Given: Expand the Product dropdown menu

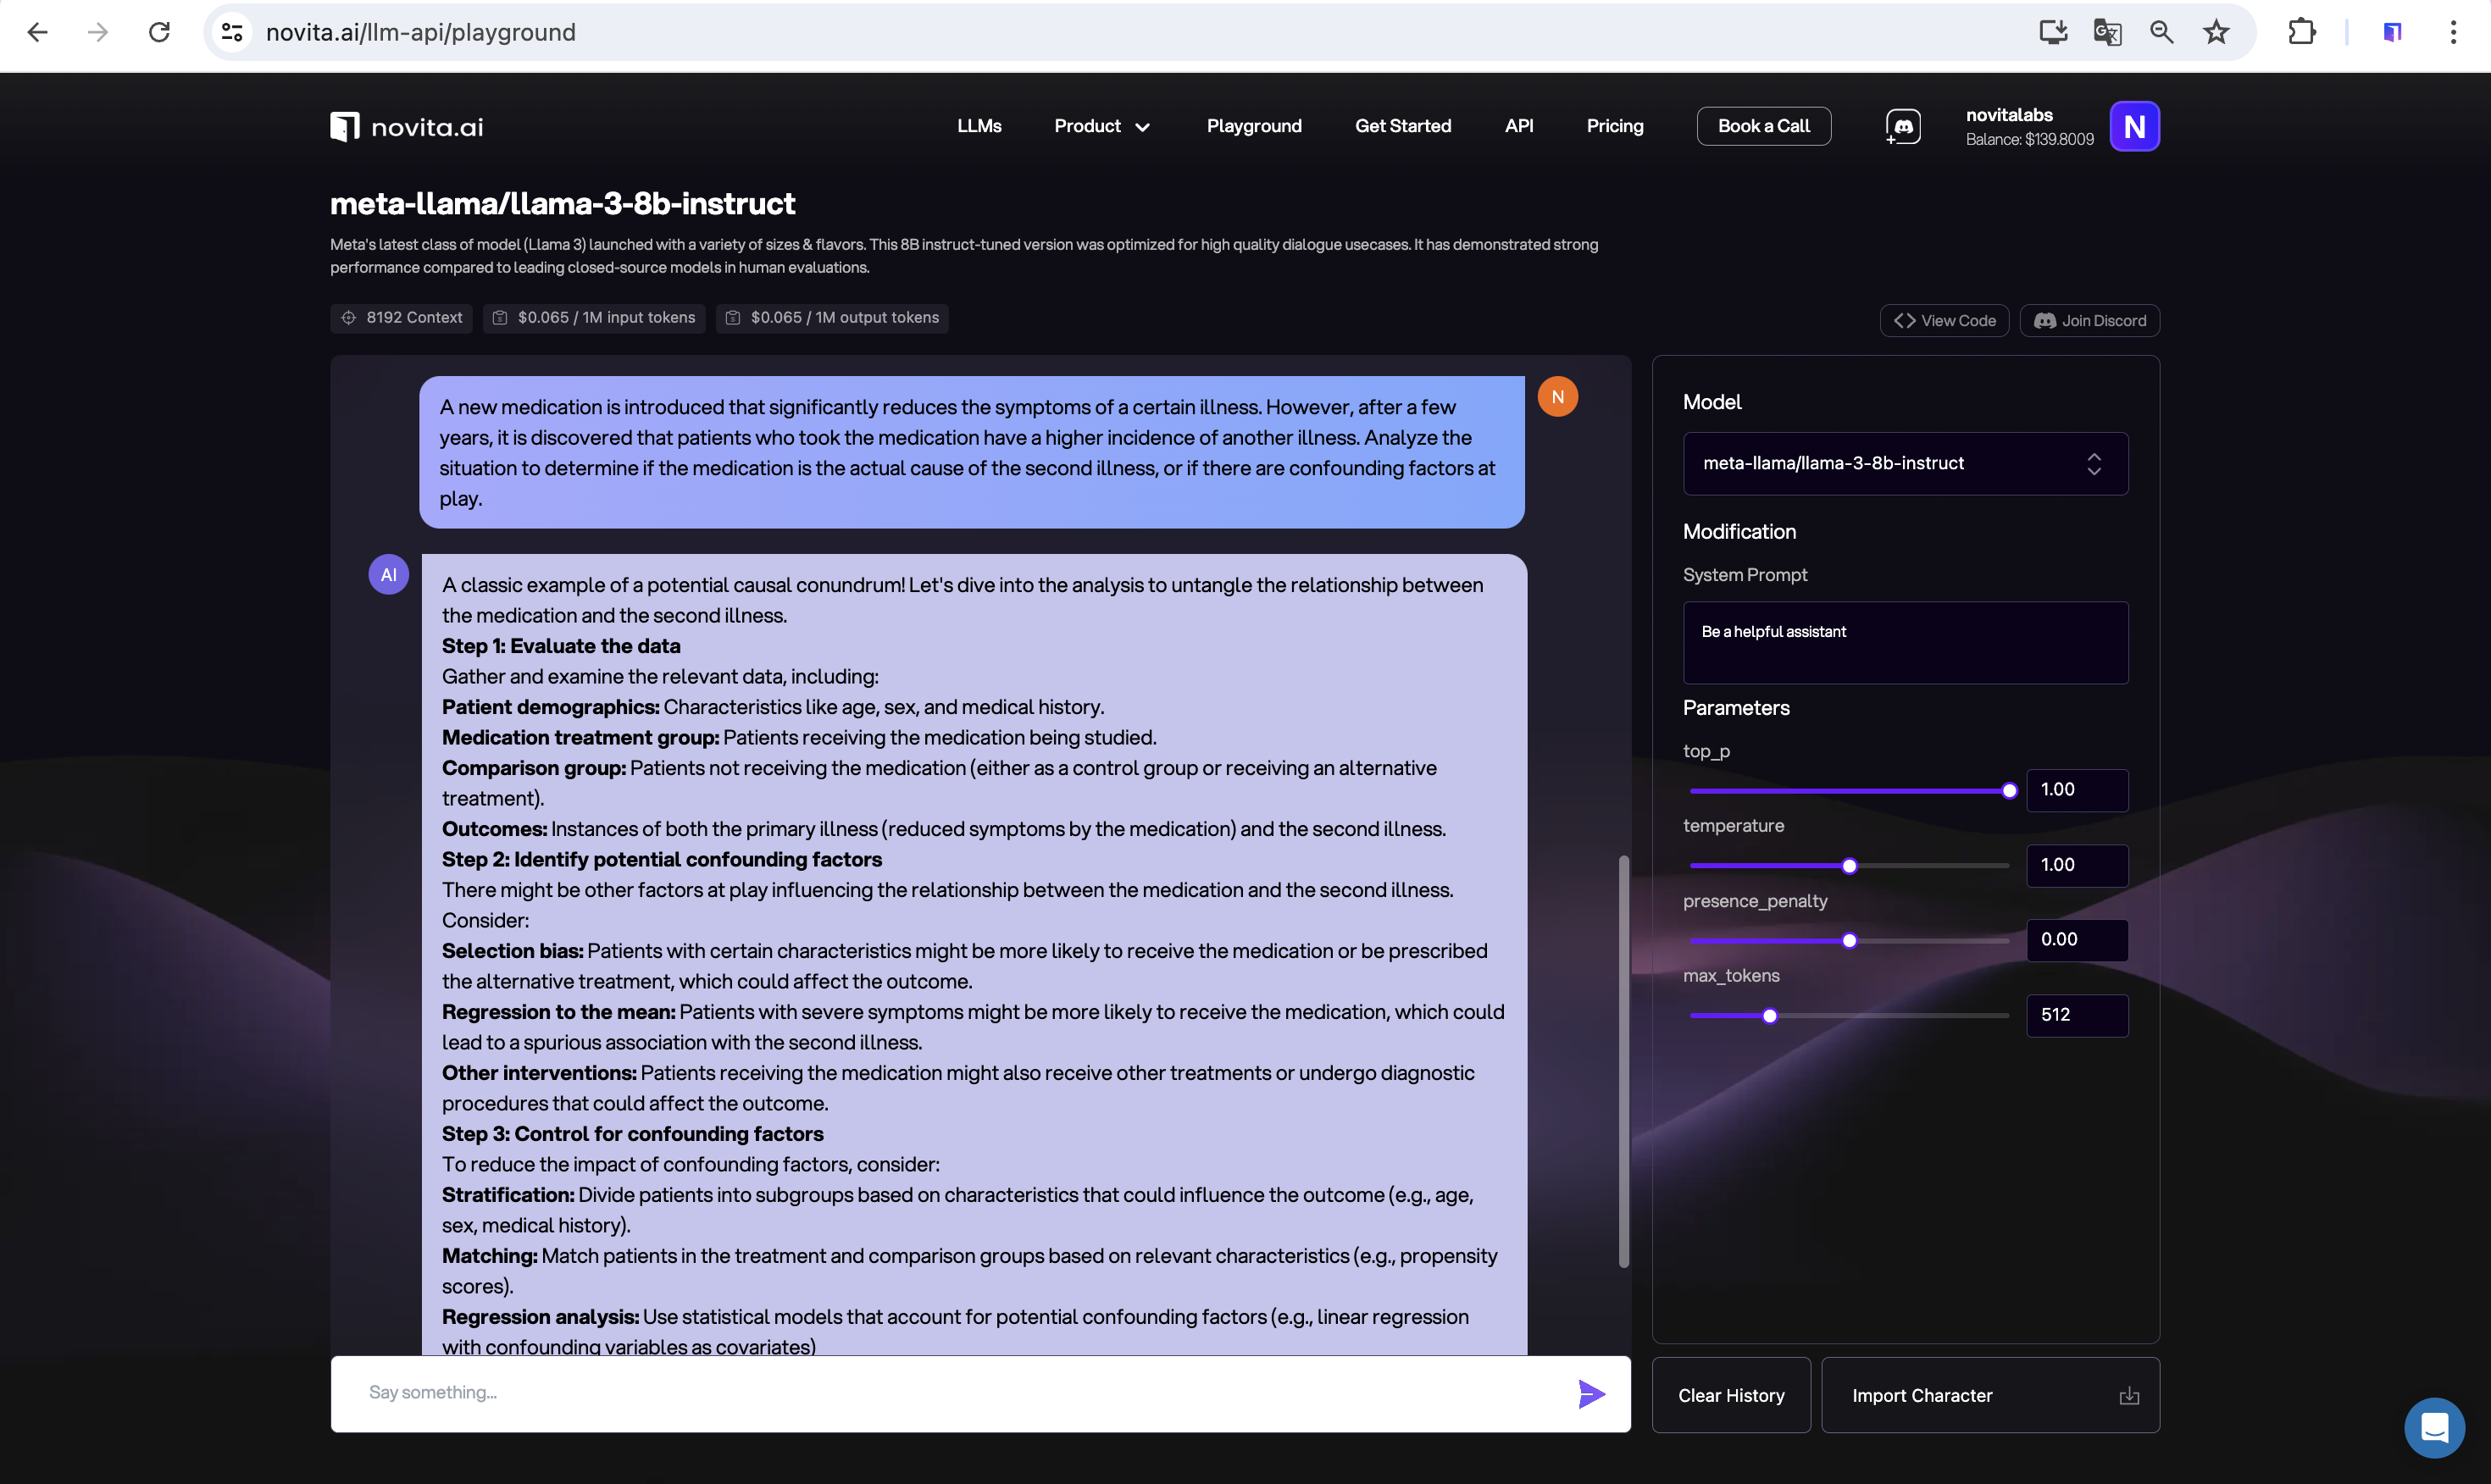Looking at the screenshot, I should (x=1102, y=126).
